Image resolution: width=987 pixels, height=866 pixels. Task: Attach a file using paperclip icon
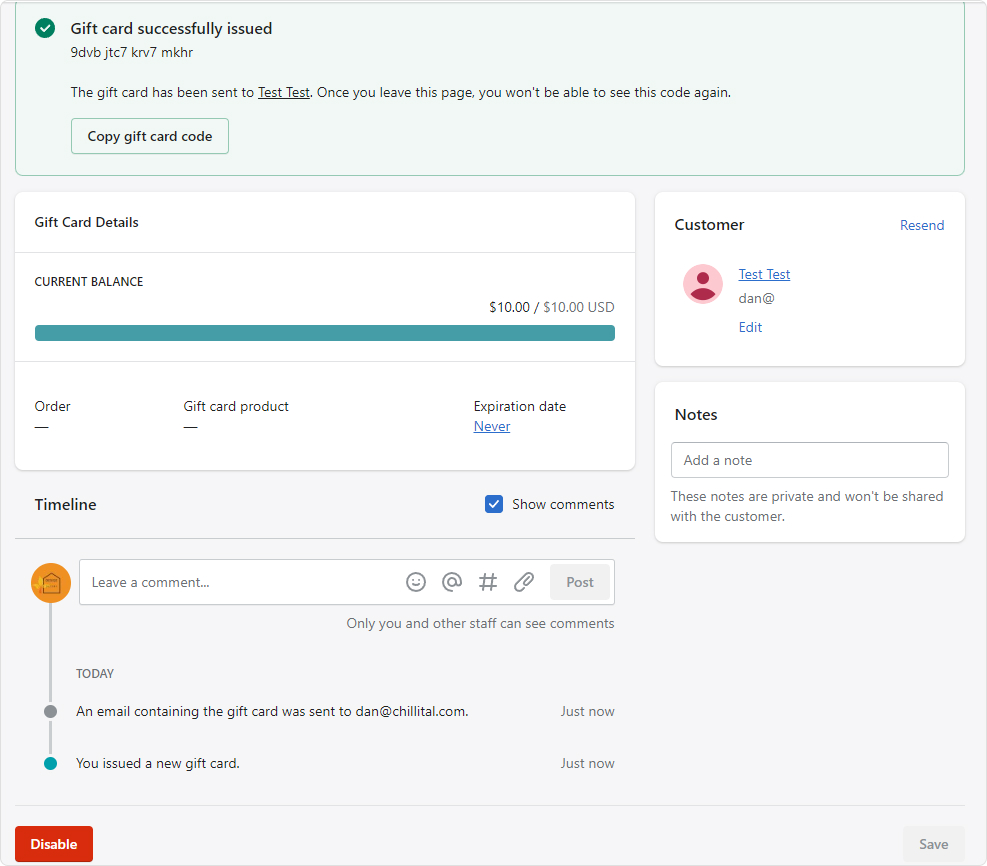pyautogui.click(x=524, y=582)
